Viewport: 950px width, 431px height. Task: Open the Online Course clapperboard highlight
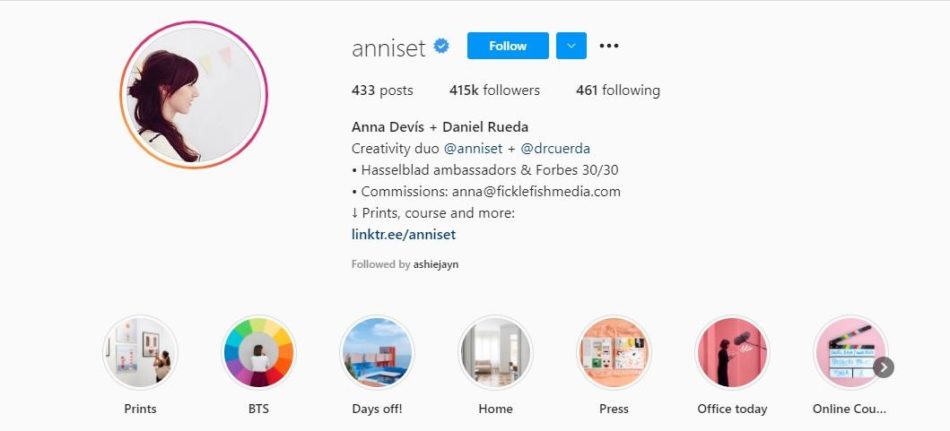851,353
